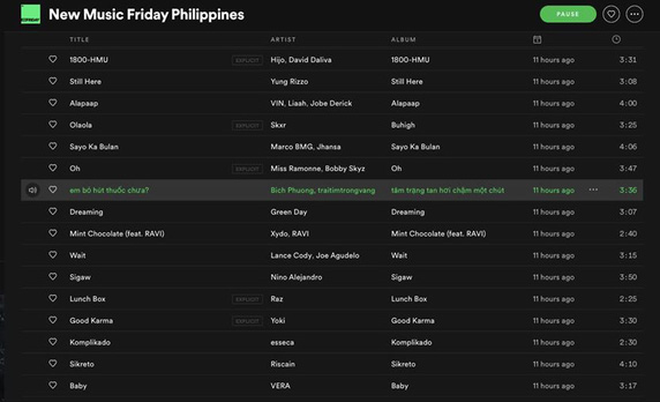Like the New Music Friday Philippines playlist
Screen dimensions: 660x402
pyautogui.click(x=611, y=14)
